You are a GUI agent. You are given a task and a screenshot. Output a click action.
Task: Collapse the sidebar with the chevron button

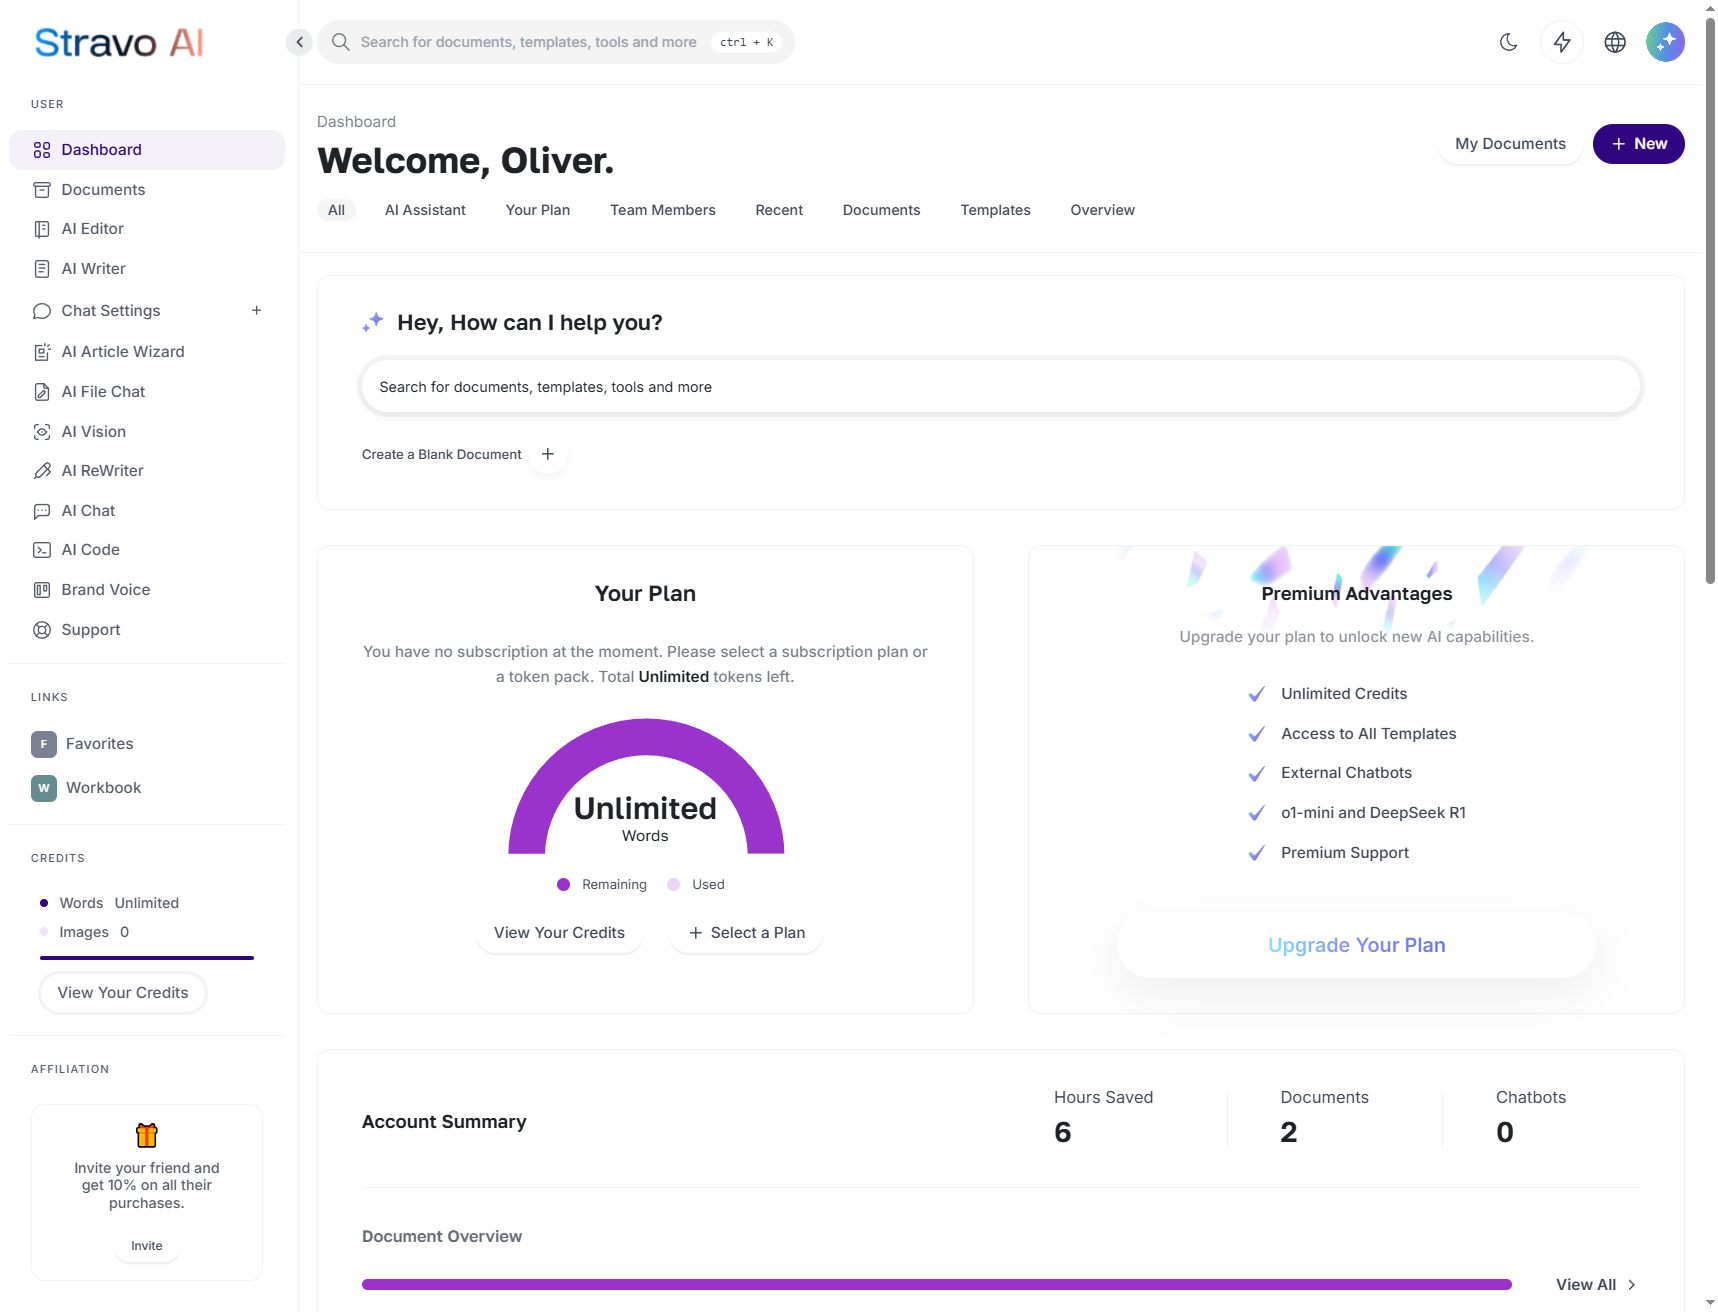pyautogui.click(x=299, y=42)
